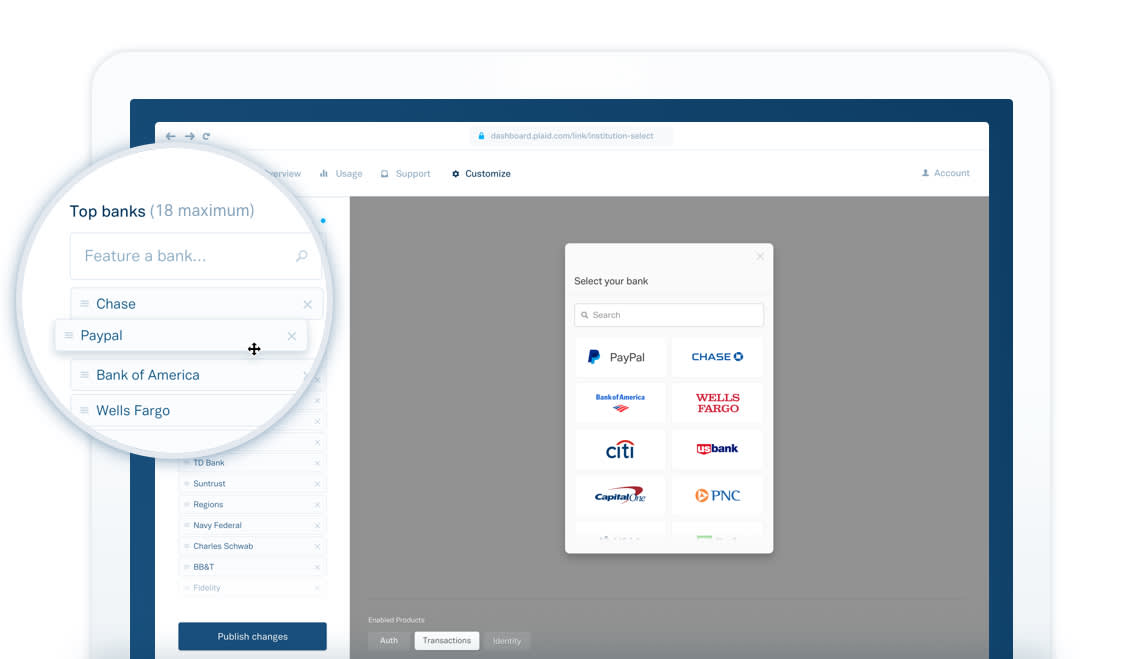Click the magnifier icon in Feature a bank
This screenshot has width=1137, height=659.
pos(302,256)
